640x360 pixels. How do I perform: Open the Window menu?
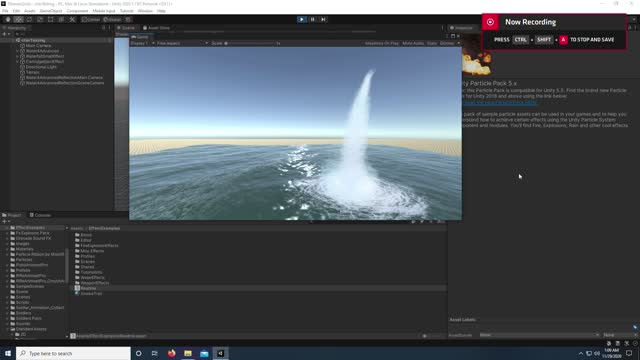pyautogui.click(x=145, y=11)
